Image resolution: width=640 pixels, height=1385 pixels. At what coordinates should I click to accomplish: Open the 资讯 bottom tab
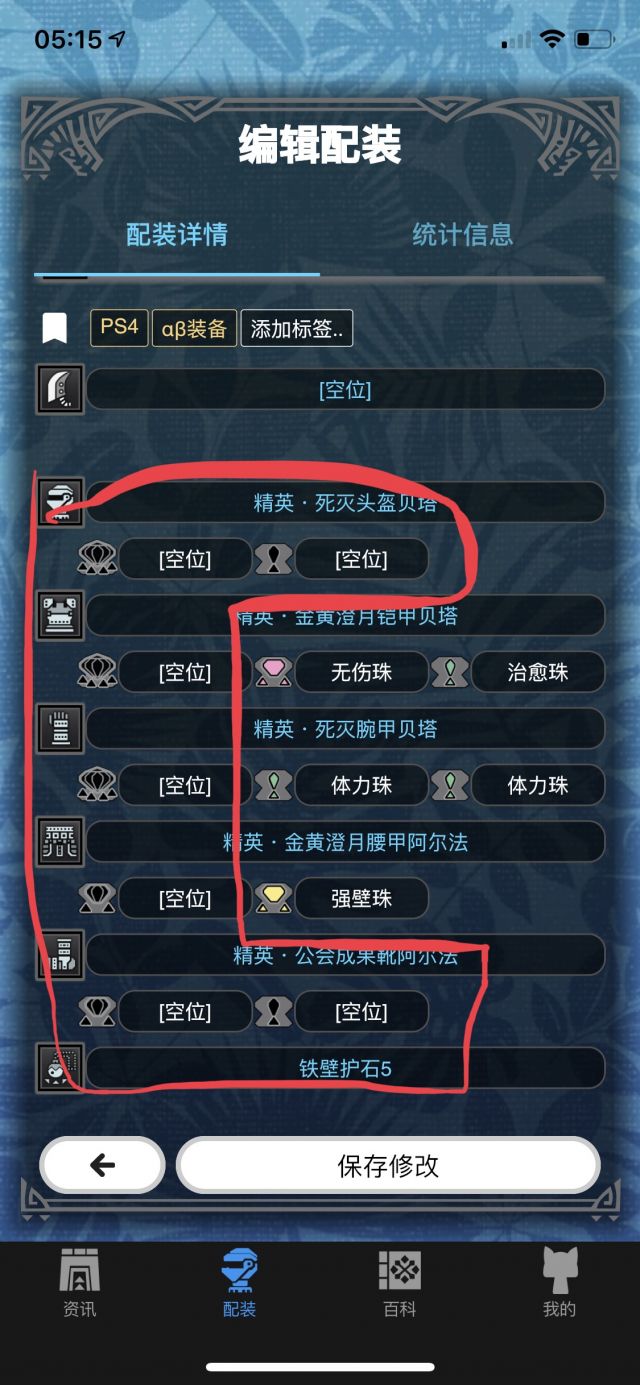tap(80, 1283)
